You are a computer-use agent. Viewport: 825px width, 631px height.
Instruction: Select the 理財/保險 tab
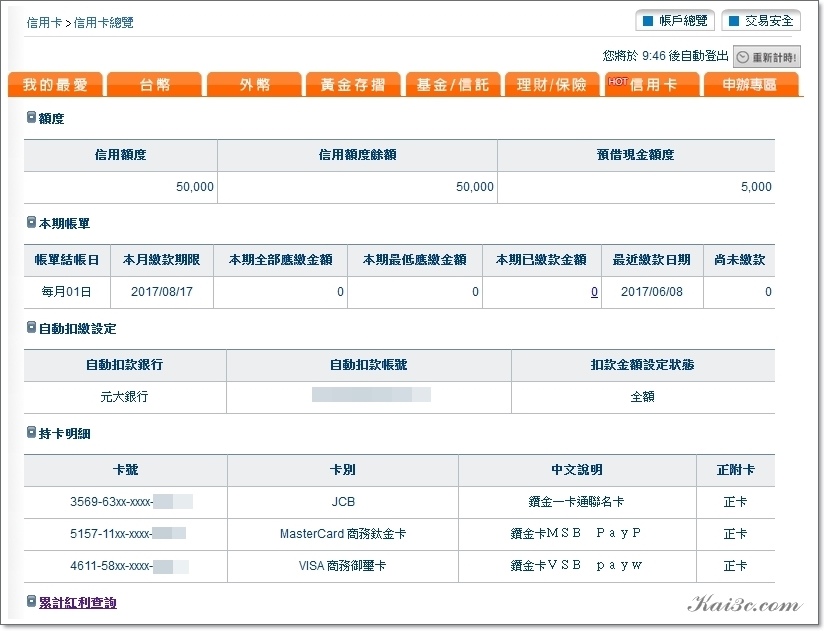[552, 84]
